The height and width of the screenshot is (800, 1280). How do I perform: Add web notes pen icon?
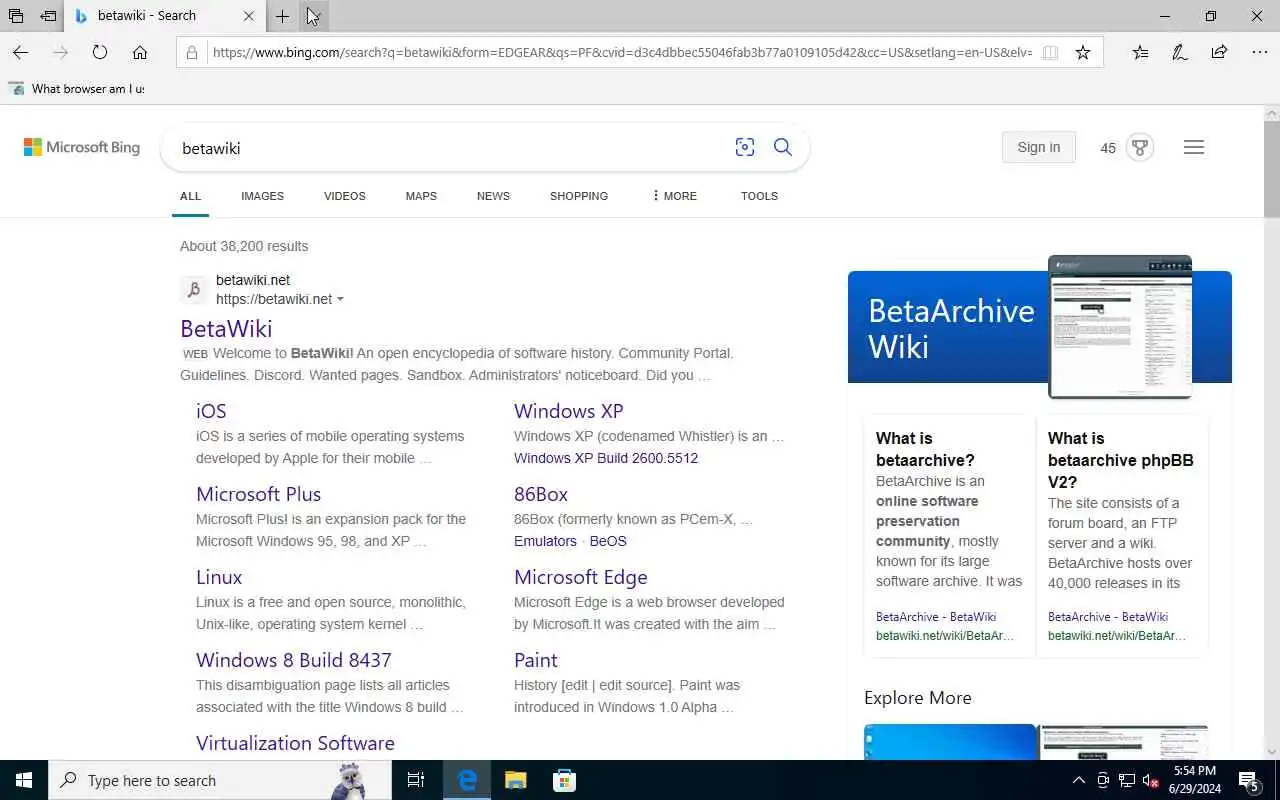(x=1180, y=52)
